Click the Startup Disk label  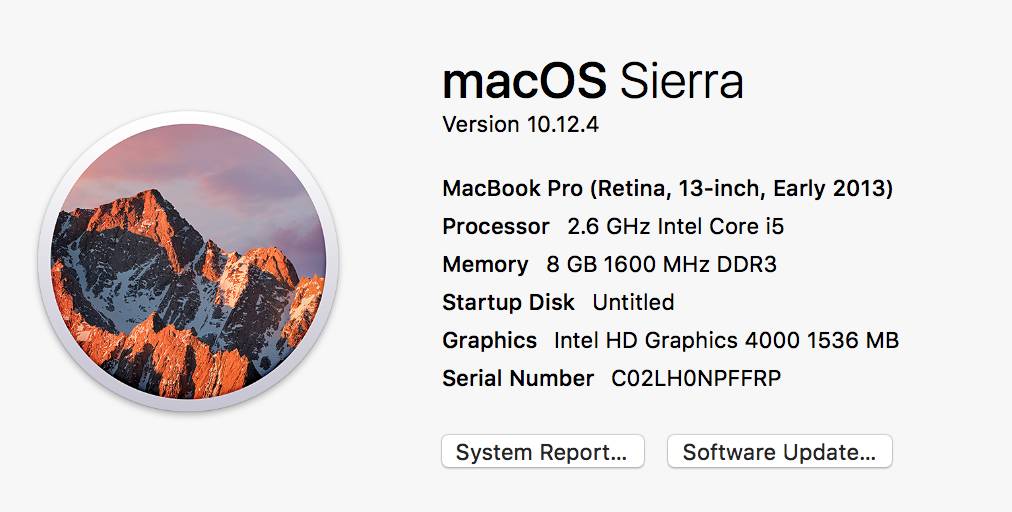(509, 302)
